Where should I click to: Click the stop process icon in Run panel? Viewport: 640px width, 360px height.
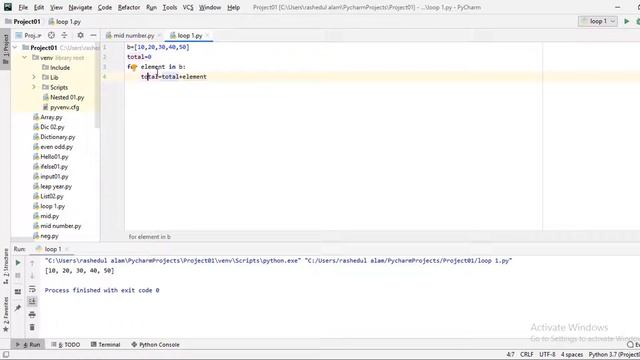tap(18, 276)
